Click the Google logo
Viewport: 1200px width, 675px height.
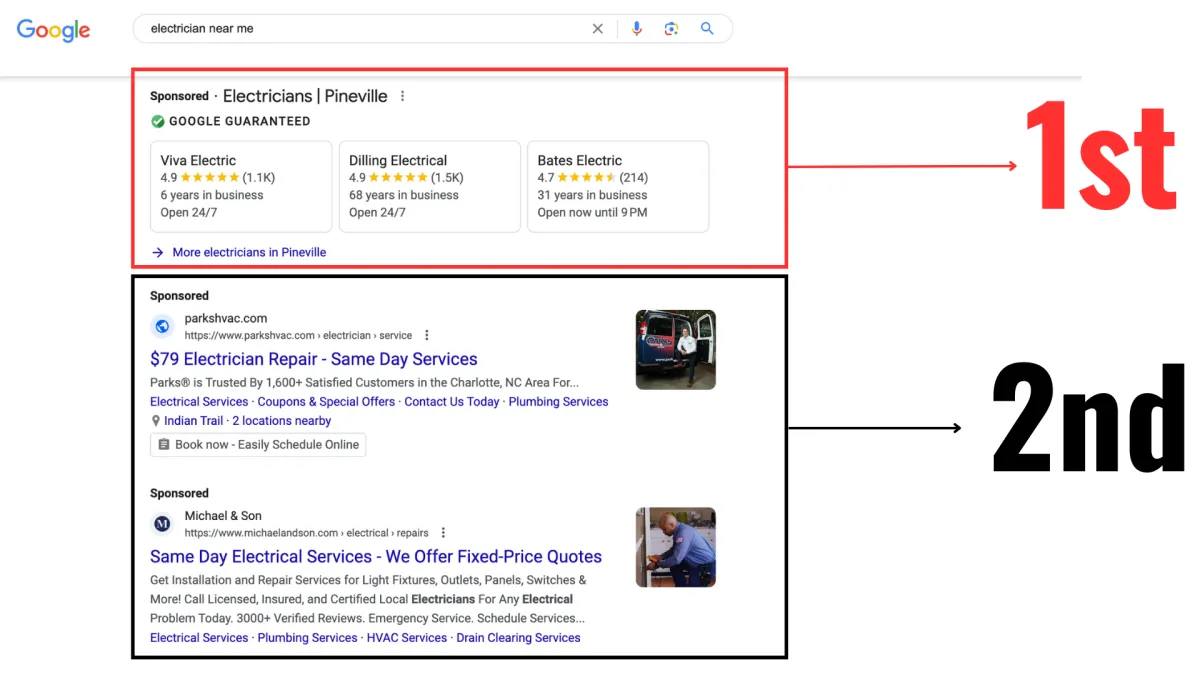[53, 30]
